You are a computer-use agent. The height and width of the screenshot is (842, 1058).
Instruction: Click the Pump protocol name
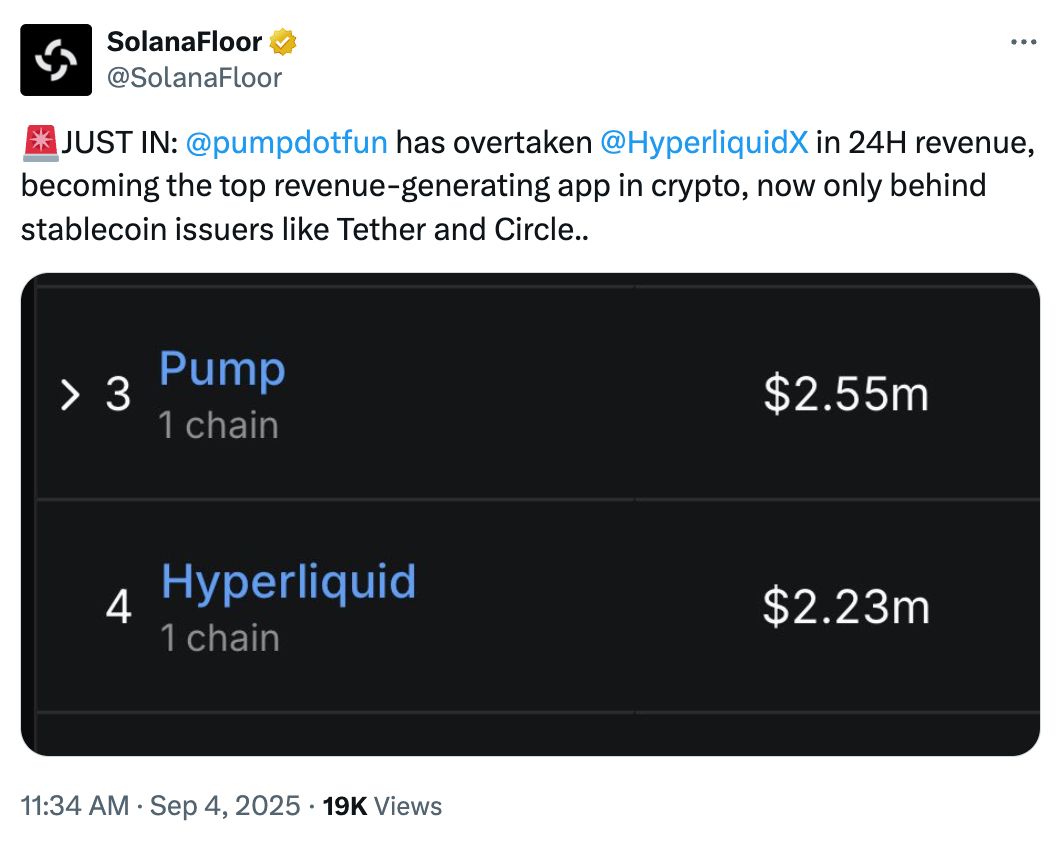[222, 370]
